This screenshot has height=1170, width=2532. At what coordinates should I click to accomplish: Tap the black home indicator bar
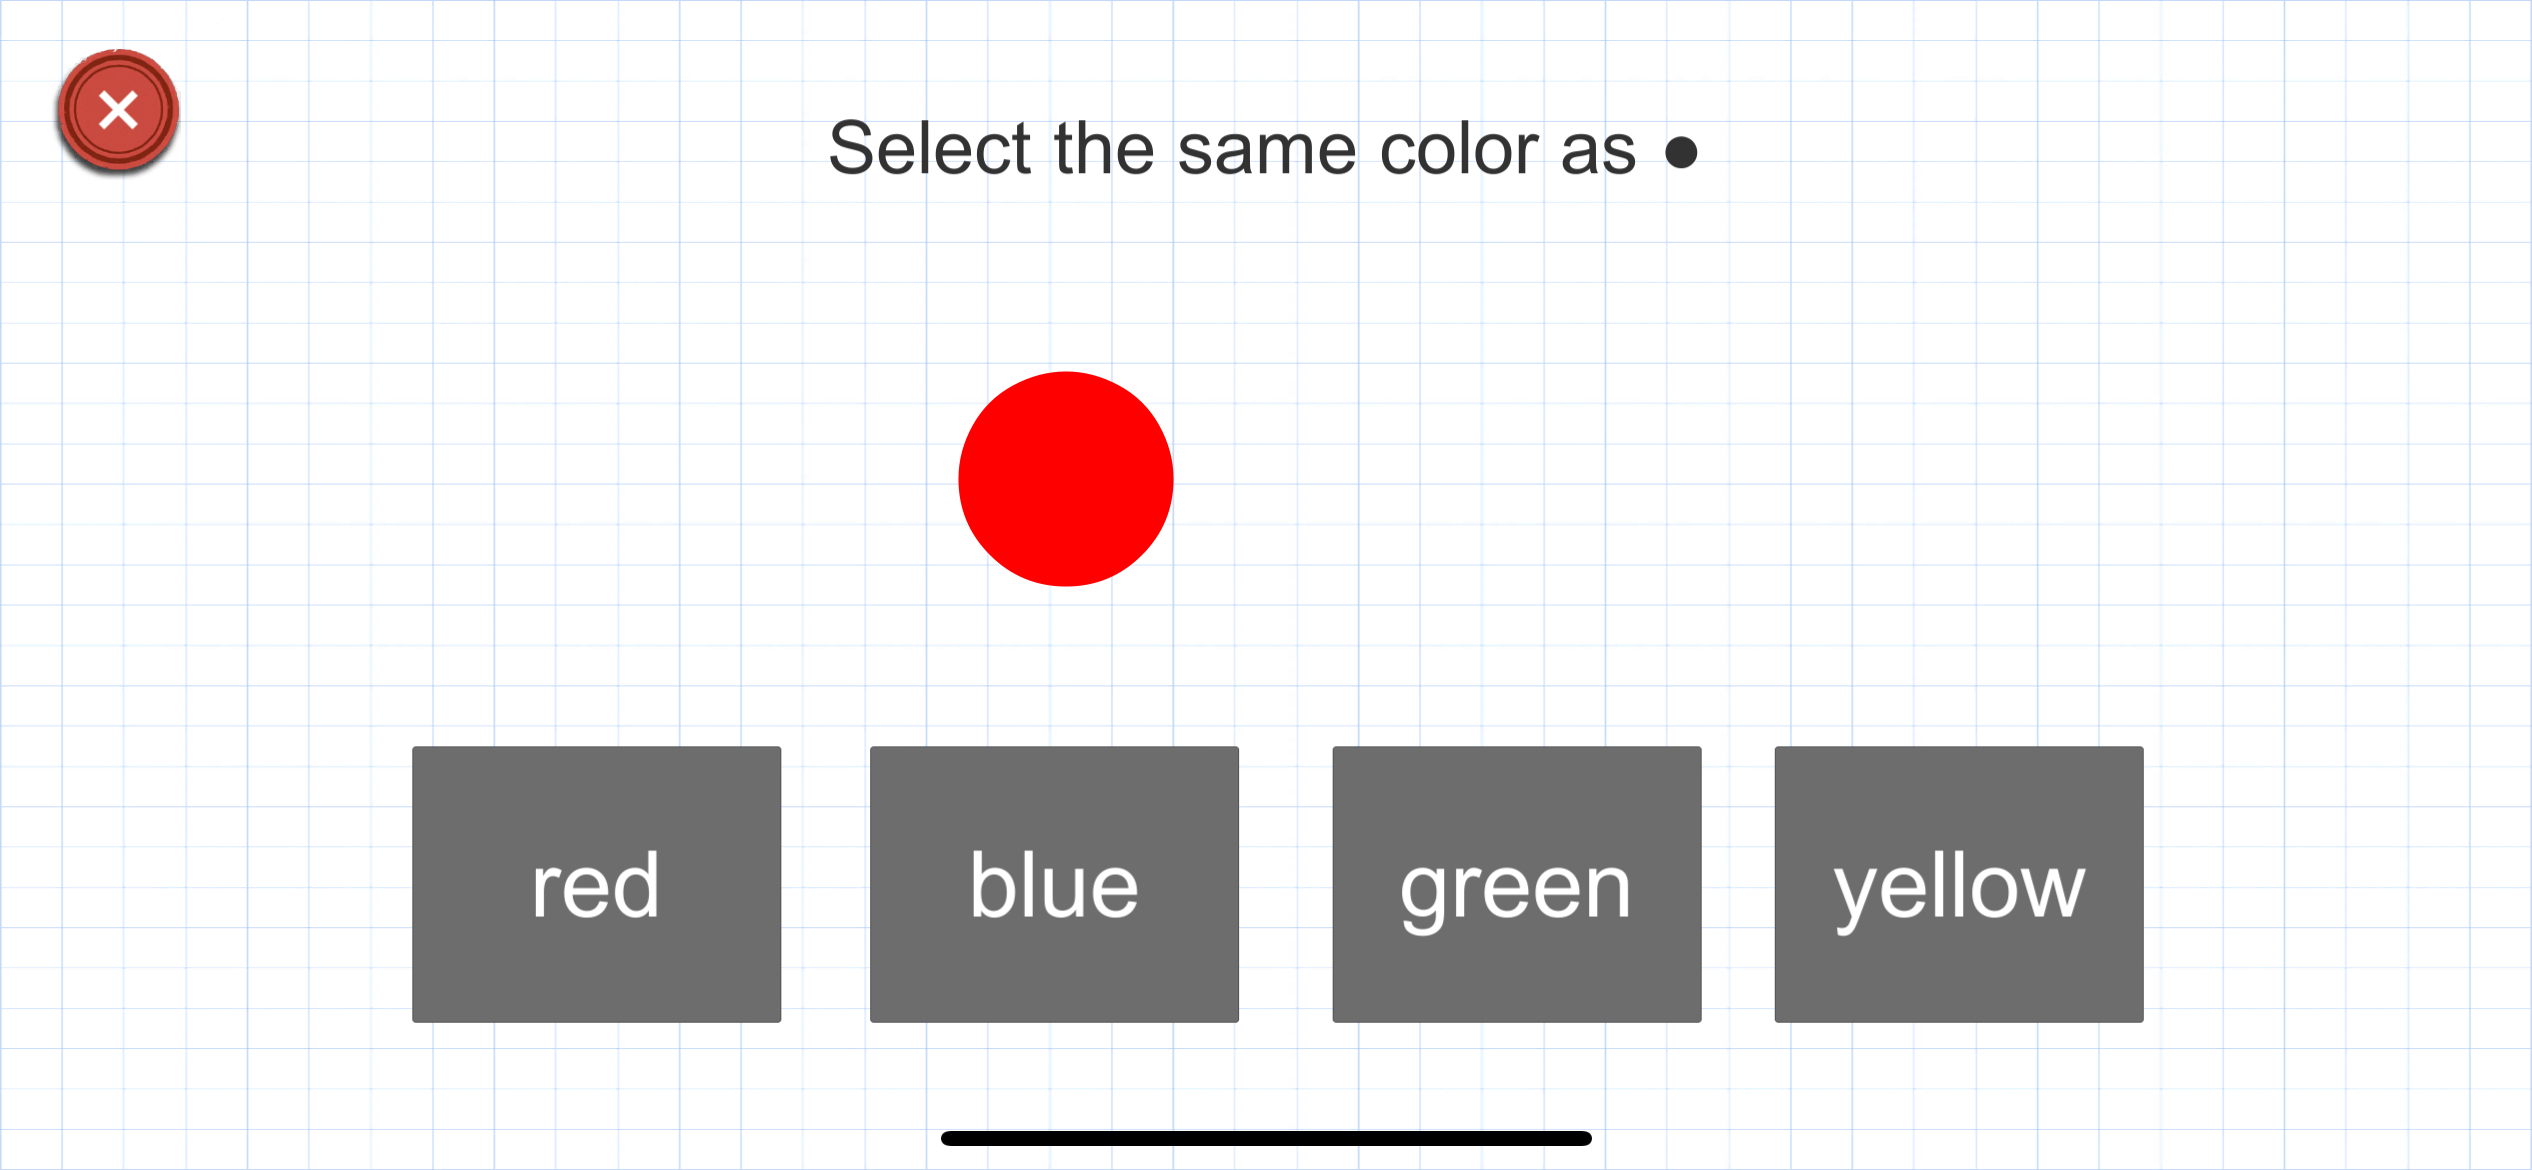pos(1266,1138)
